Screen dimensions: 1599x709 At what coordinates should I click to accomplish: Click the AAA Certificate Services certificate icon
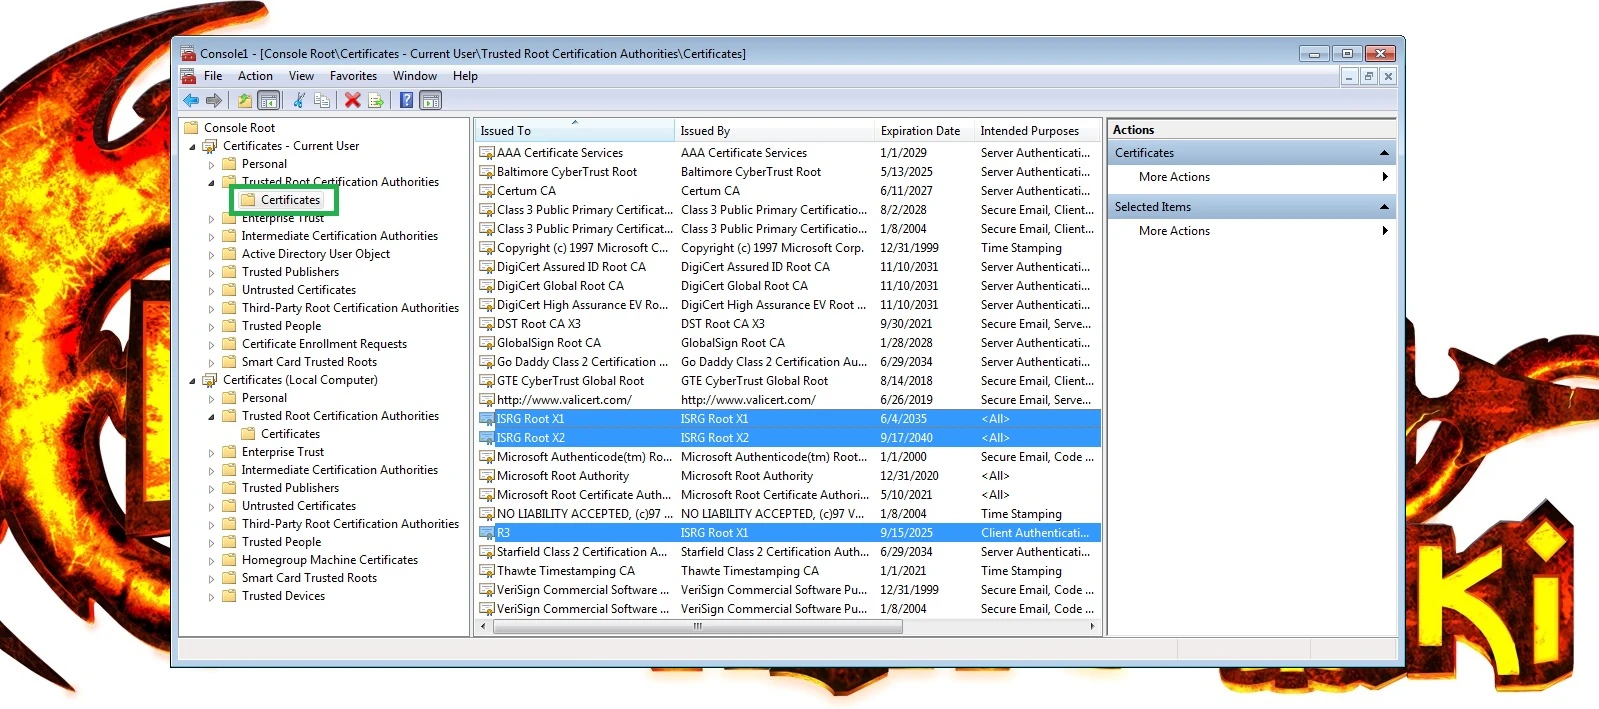pos(487,153)
